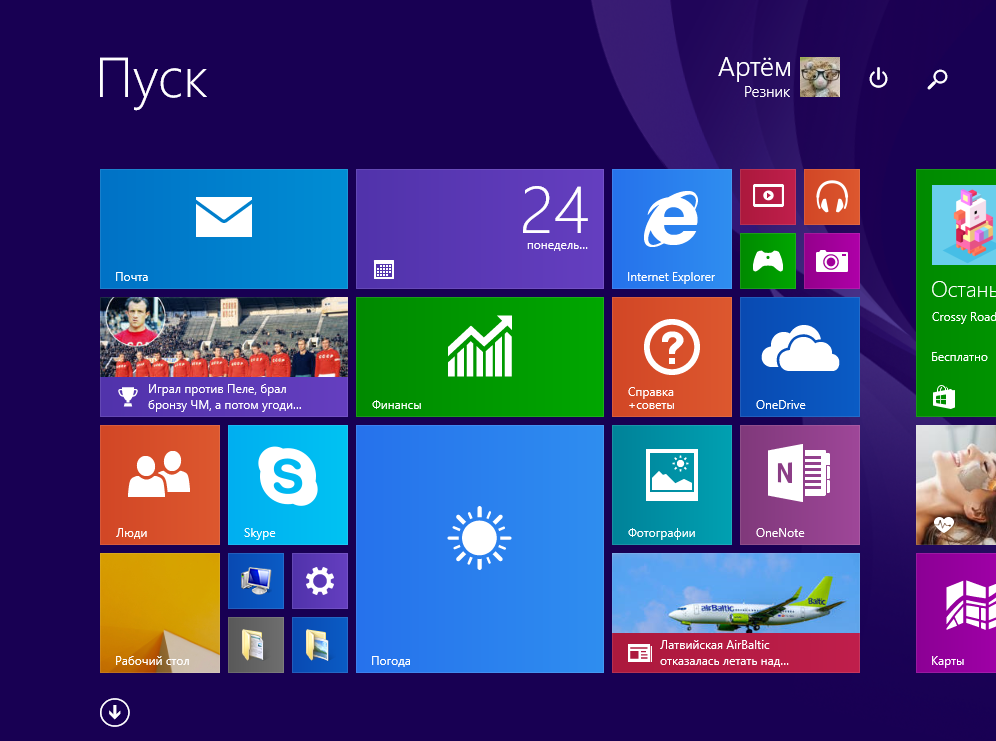
Task: Show all apps with down arrow
Action: (115, 712)
